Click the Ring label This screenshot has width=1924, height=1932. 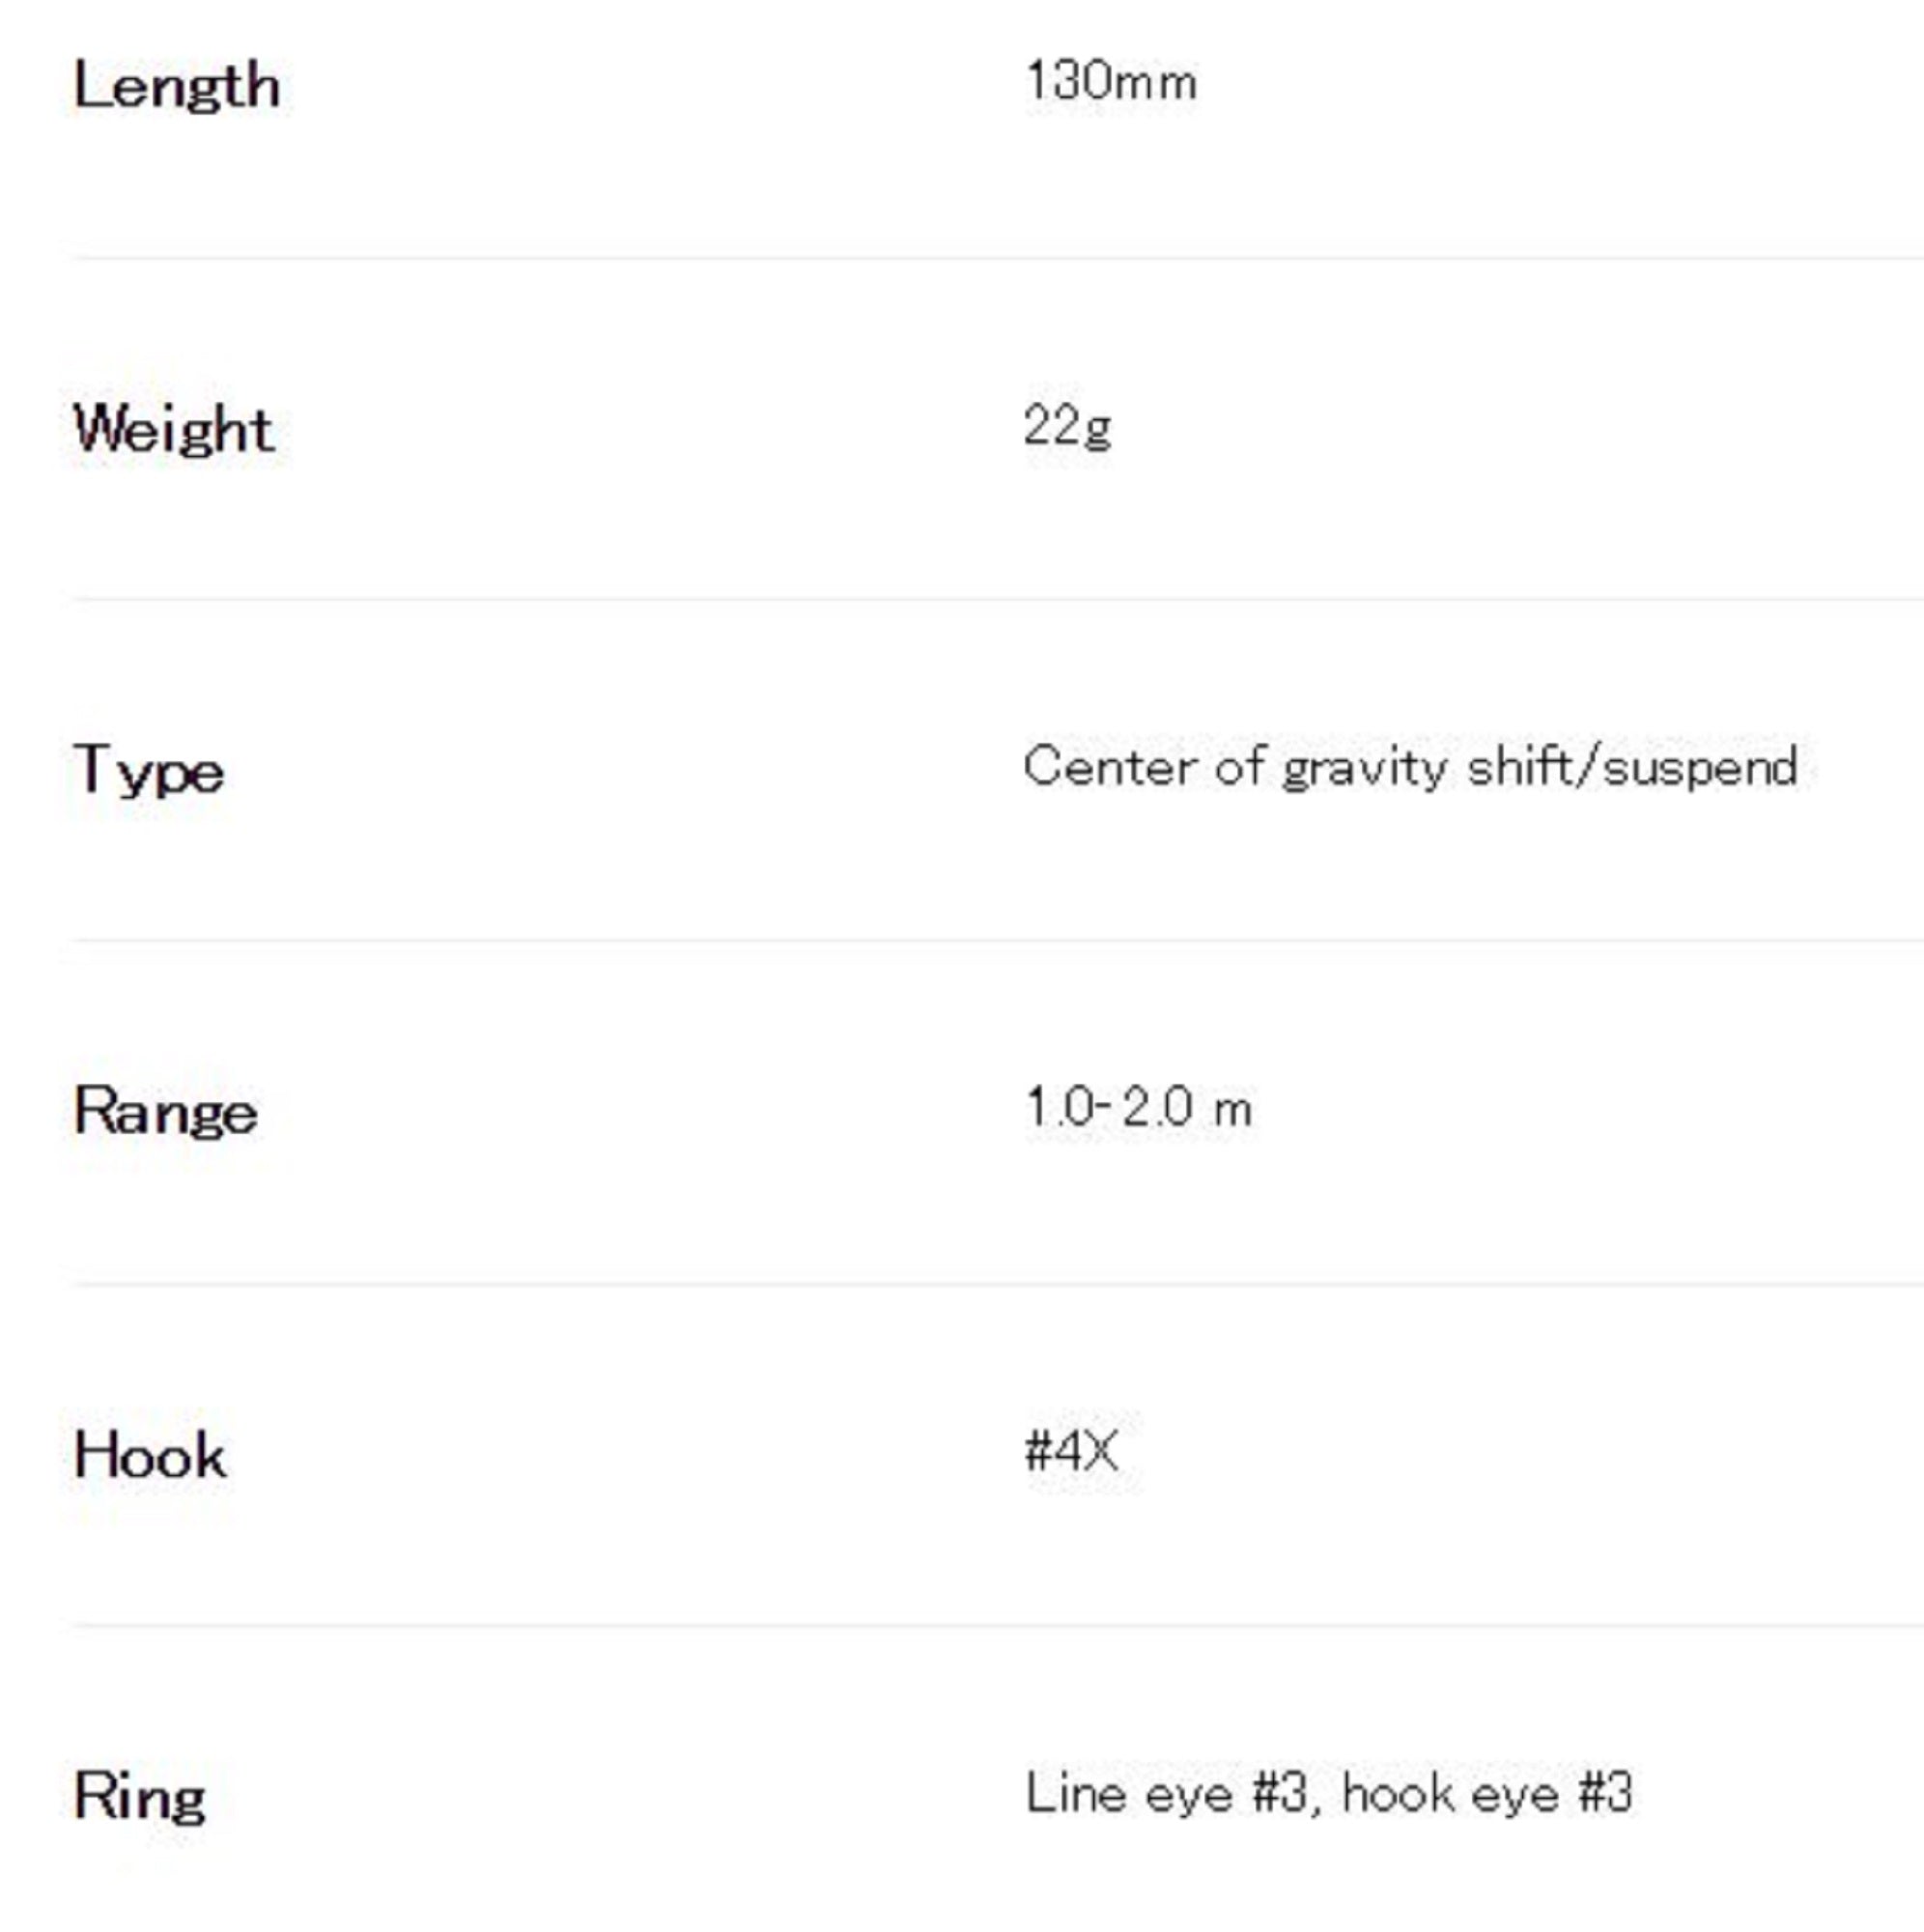point(140,1797)
